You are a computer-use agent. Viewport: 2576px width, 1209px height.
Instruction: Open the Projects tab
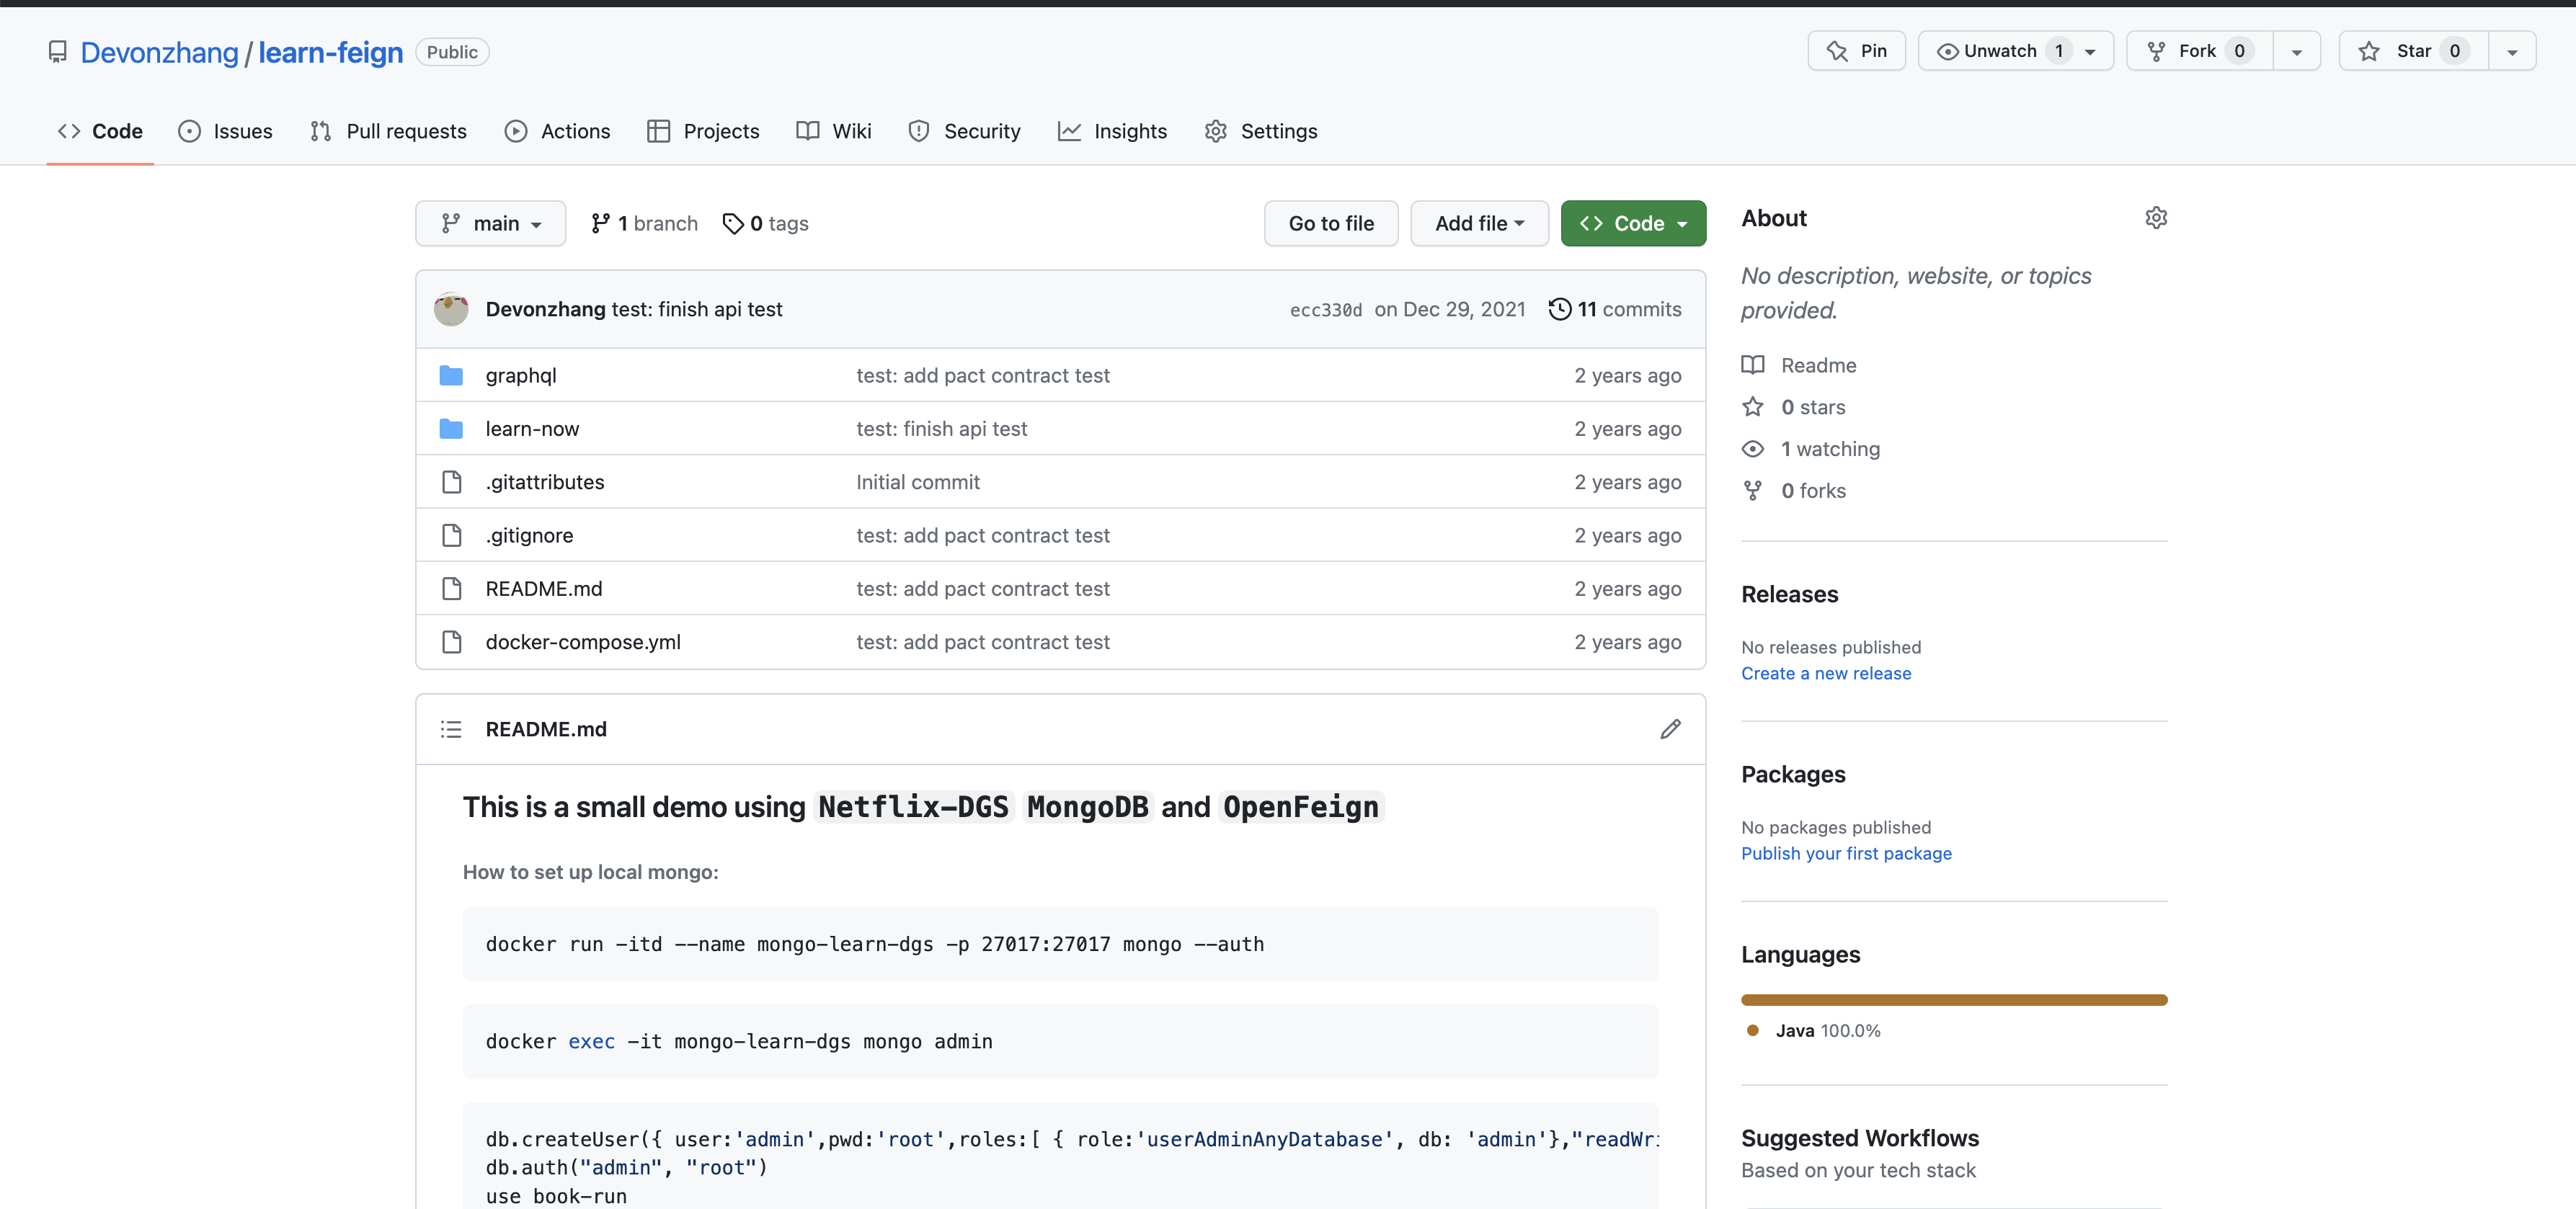[x=703, y=131]
